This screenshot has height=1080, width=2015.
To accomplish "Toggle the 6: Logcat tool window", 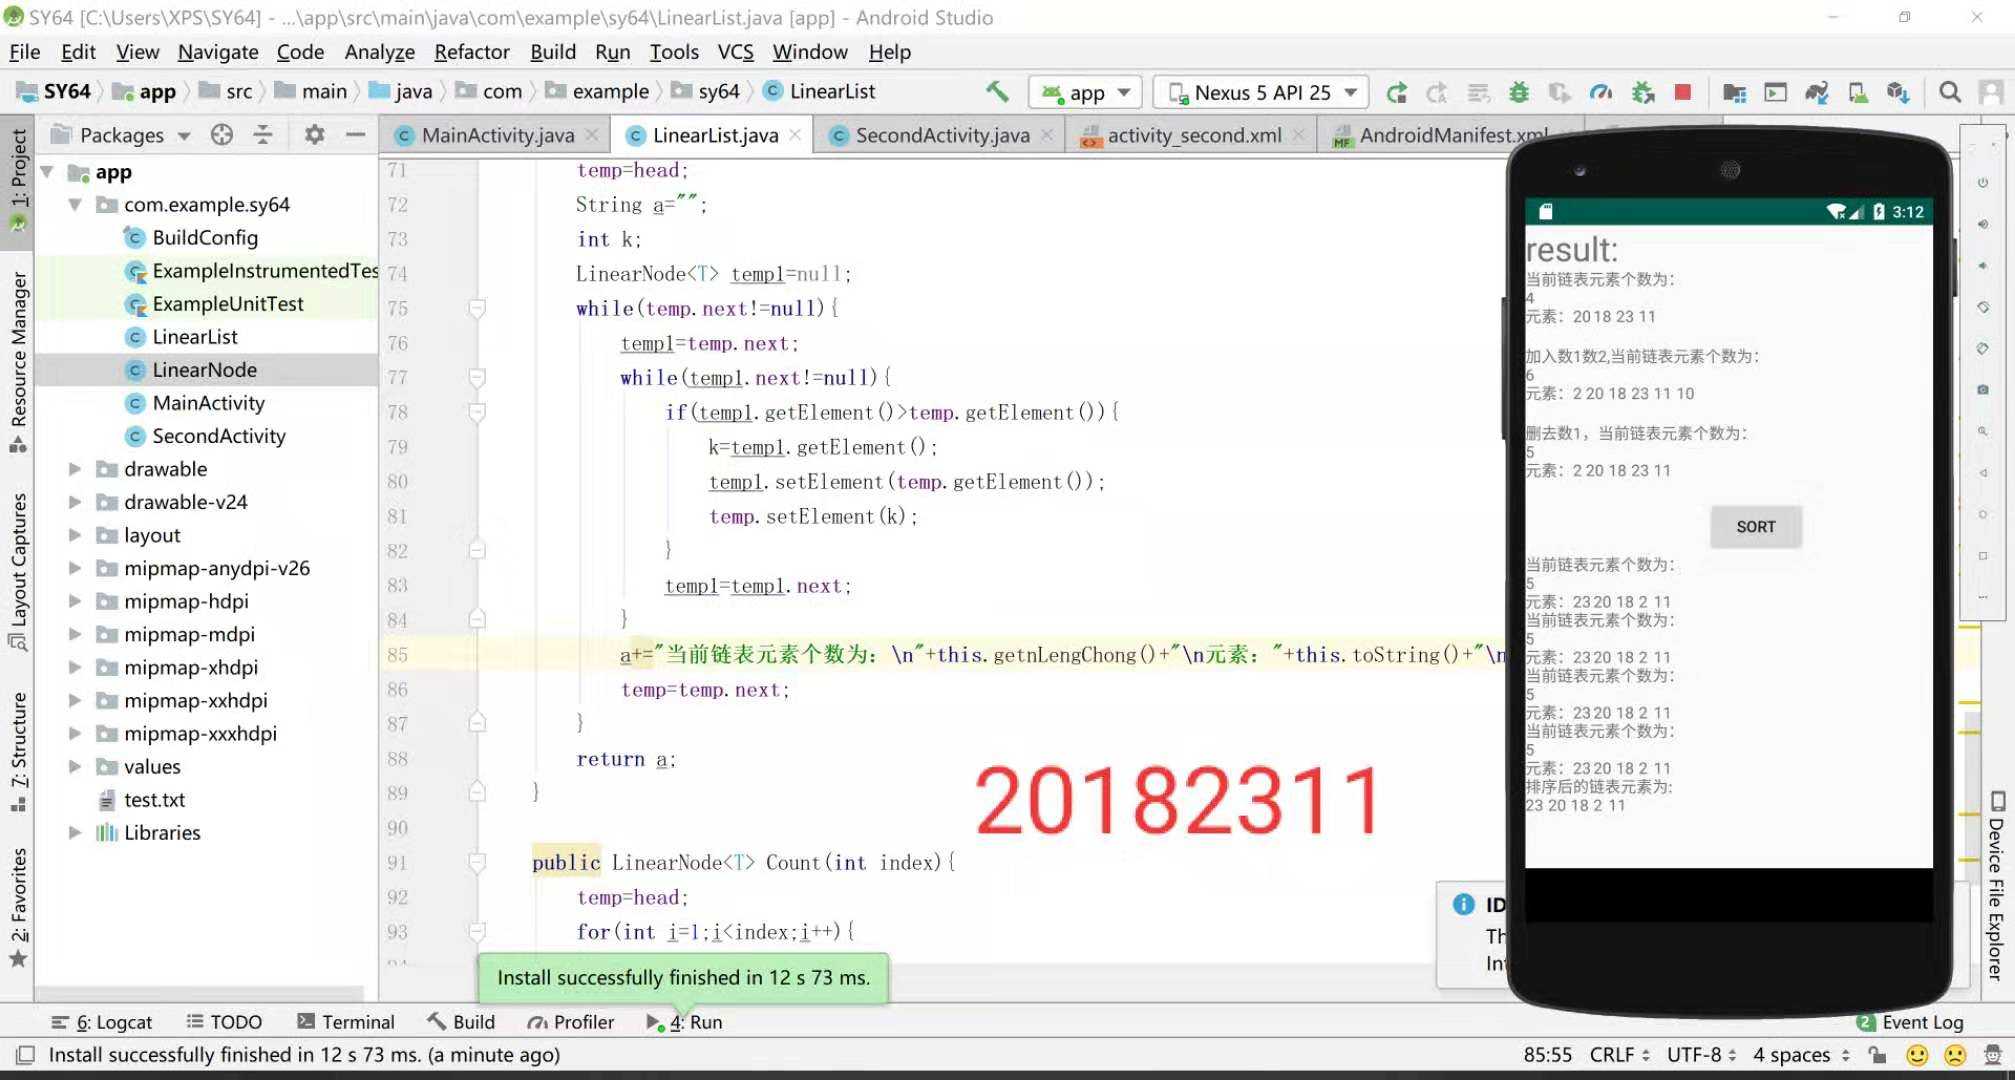I will coord(102,1022).
